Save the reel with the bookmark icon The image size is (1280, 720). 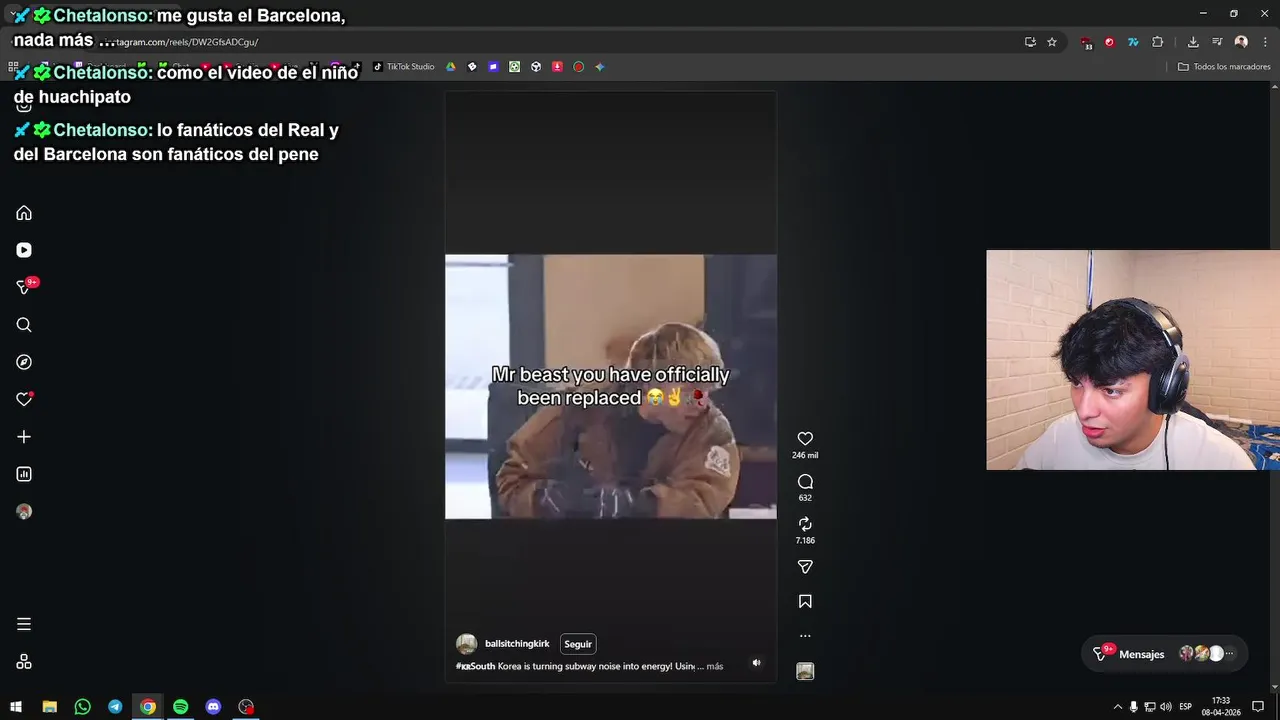click(x=805, y=602)
